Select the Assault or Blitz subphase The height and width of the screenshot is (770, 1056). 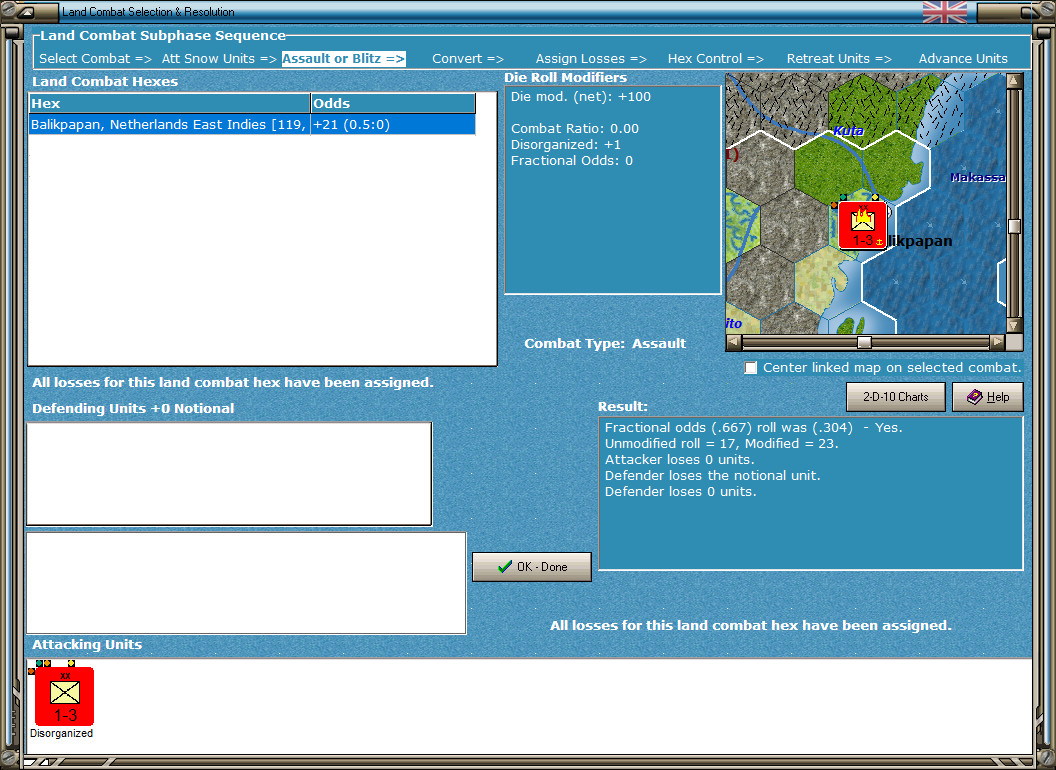click(343, 59)
